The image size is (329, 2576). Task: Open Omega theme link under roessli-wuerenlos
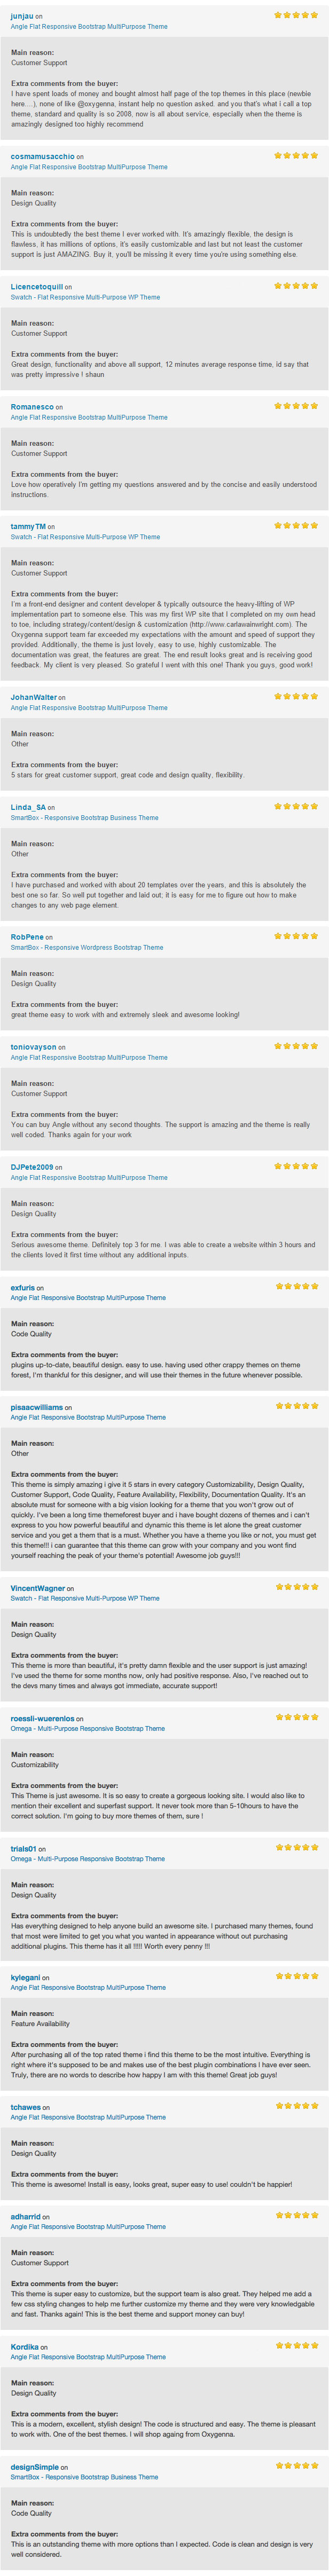pos(88,1729)
